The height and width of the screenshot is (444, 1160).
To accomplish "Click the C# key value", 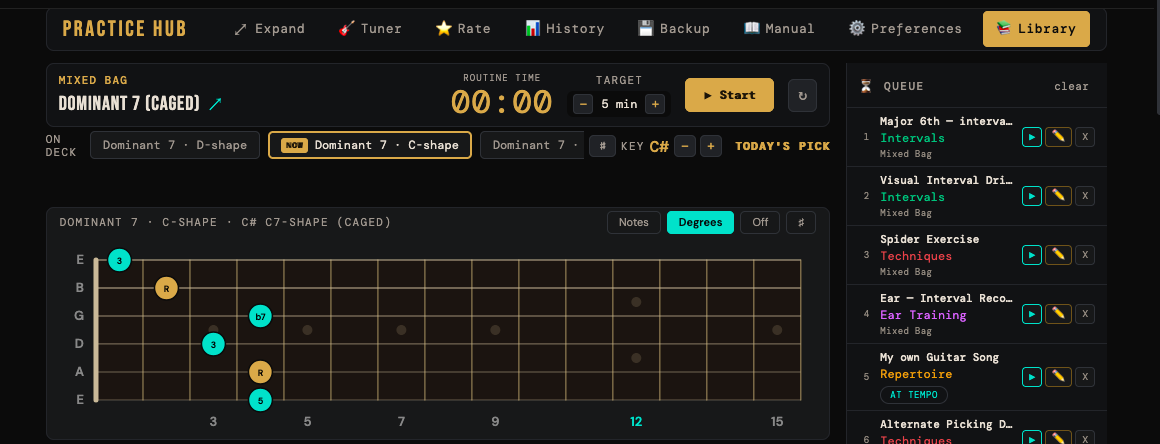I will pyautogui.click(x=659, y=146).
